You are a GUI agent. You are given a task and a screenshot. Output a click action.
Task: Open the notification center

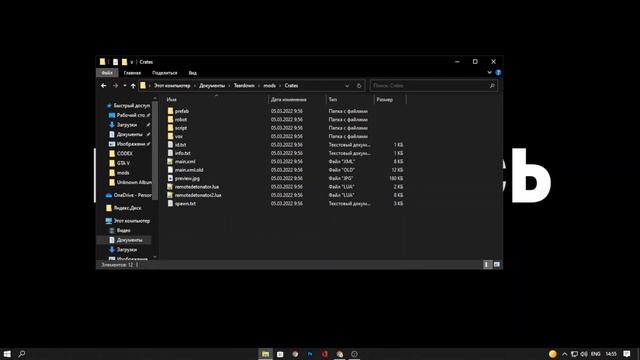pos(627,354)
